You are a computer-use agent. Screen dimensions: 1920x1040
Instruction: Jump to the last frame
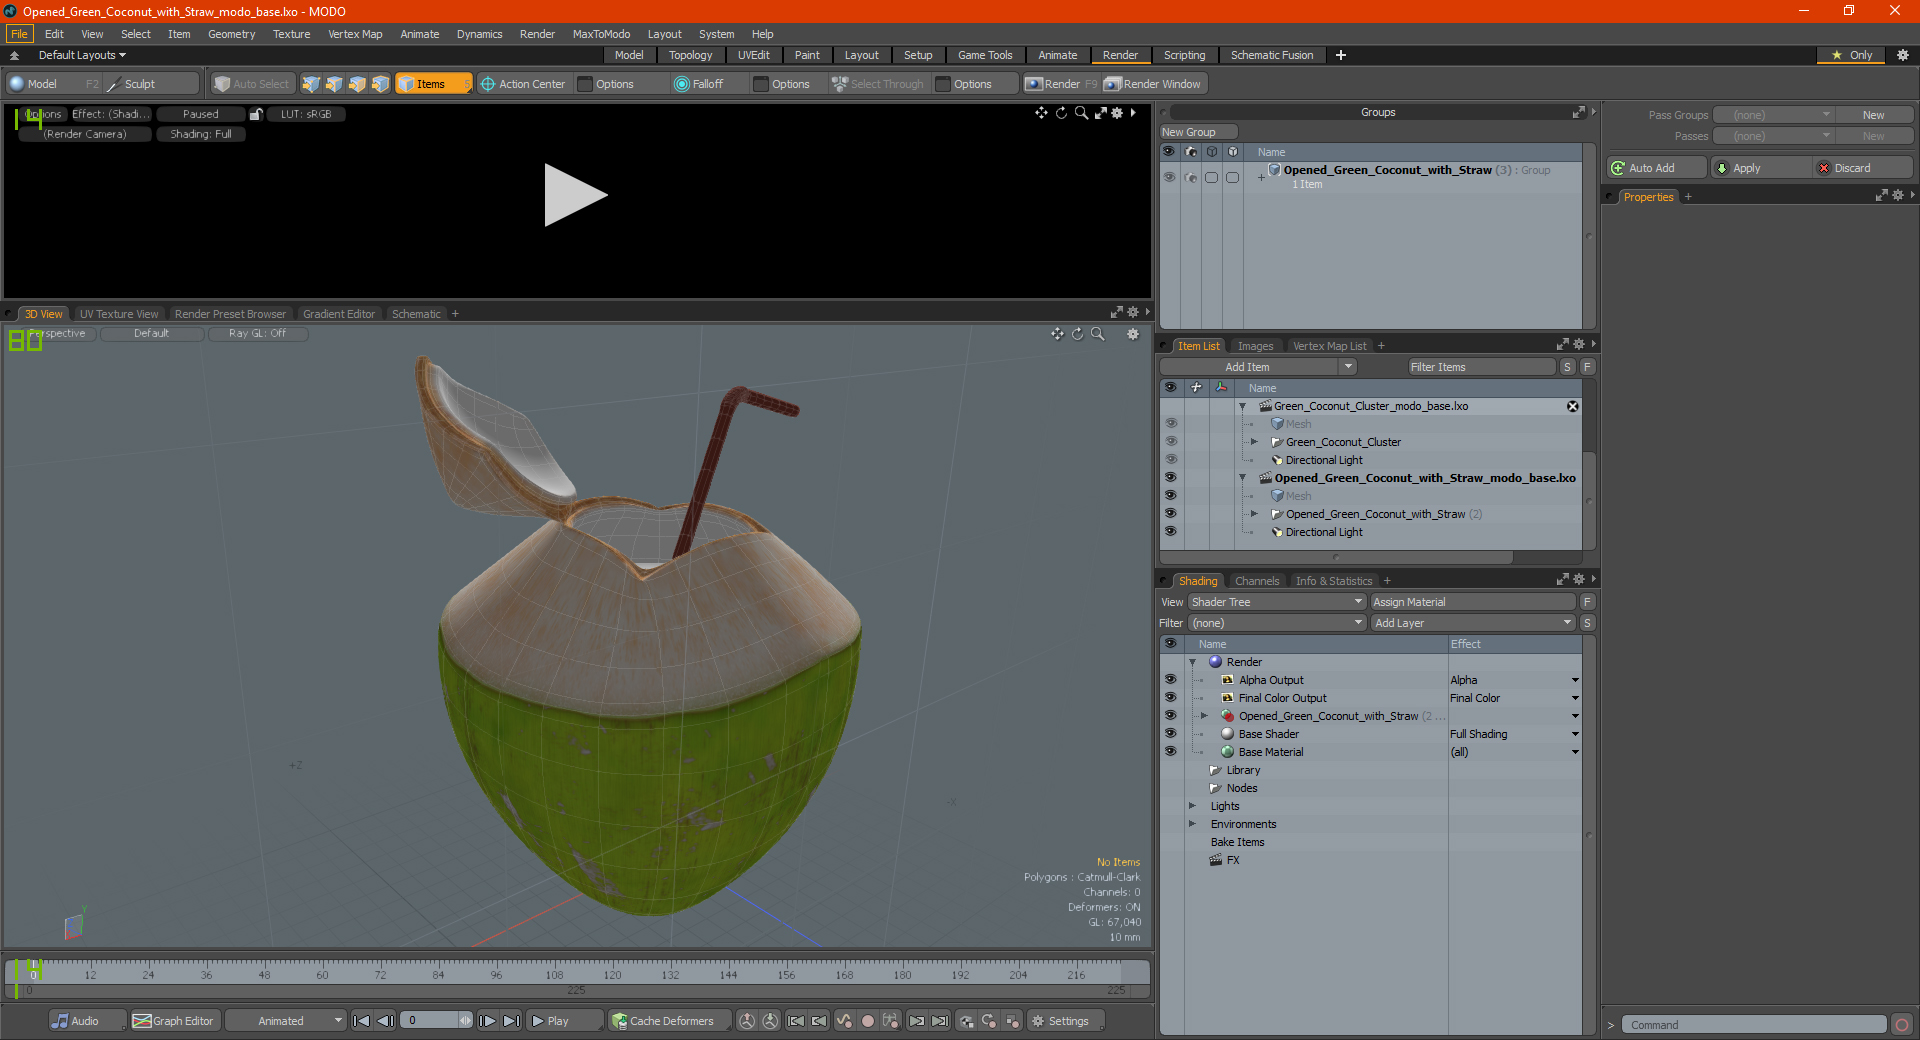(511, 1021)
